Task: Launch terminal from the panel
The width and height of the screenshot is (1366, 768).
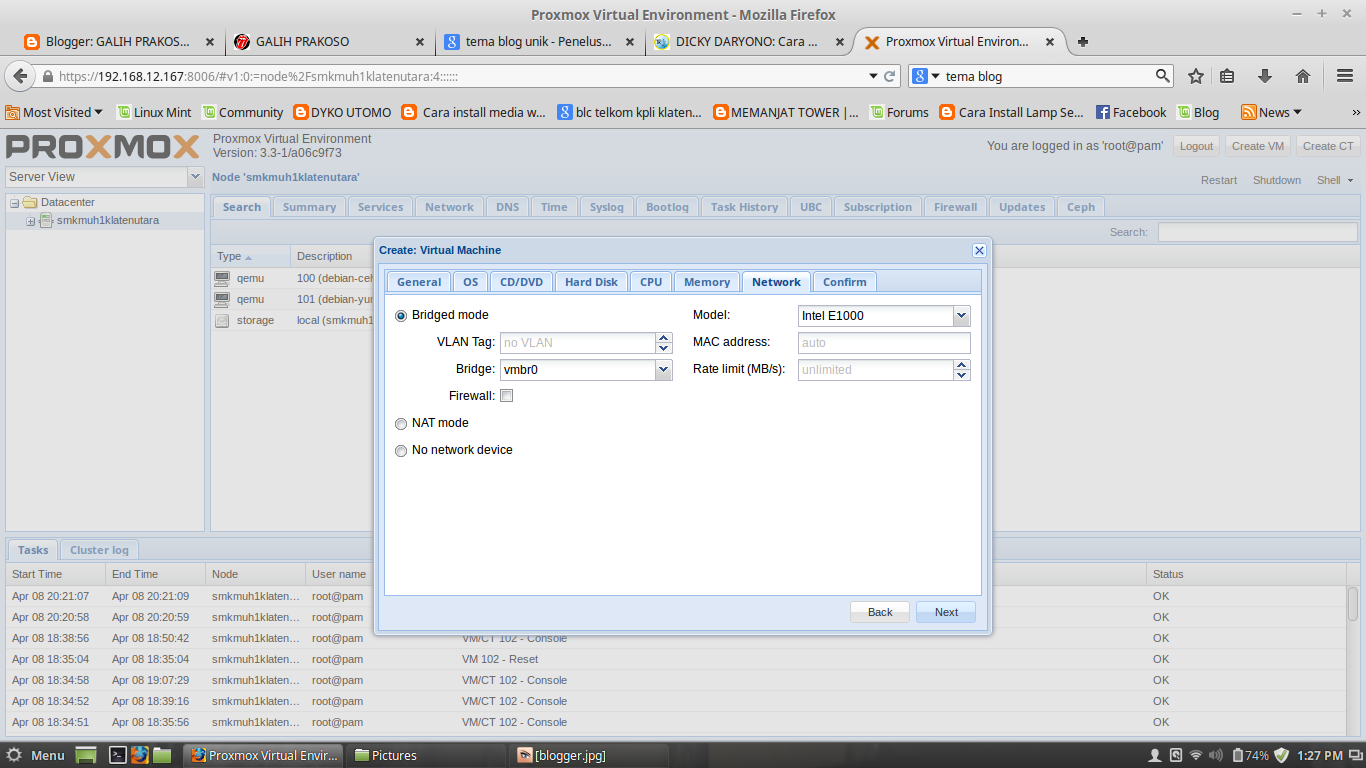Action: (117, 755)
